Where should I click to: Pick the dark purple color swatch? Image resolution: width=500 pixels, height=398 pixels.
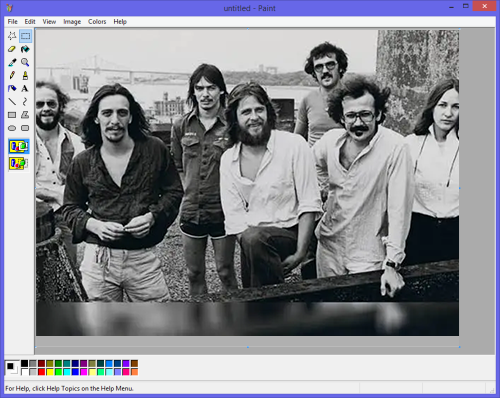[84, 363]
